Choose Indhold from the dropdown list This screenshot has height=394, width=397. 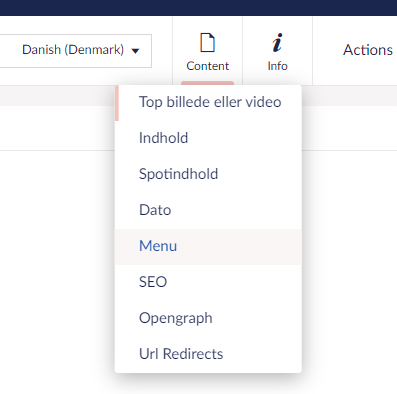coord(208,138)
